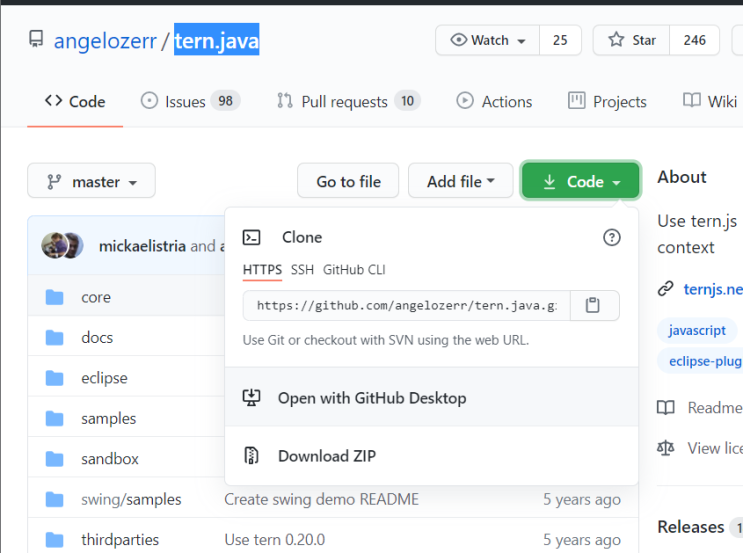Click the license scale icon
The height and width of the screenshot is (553, 743).
point(666,448)
